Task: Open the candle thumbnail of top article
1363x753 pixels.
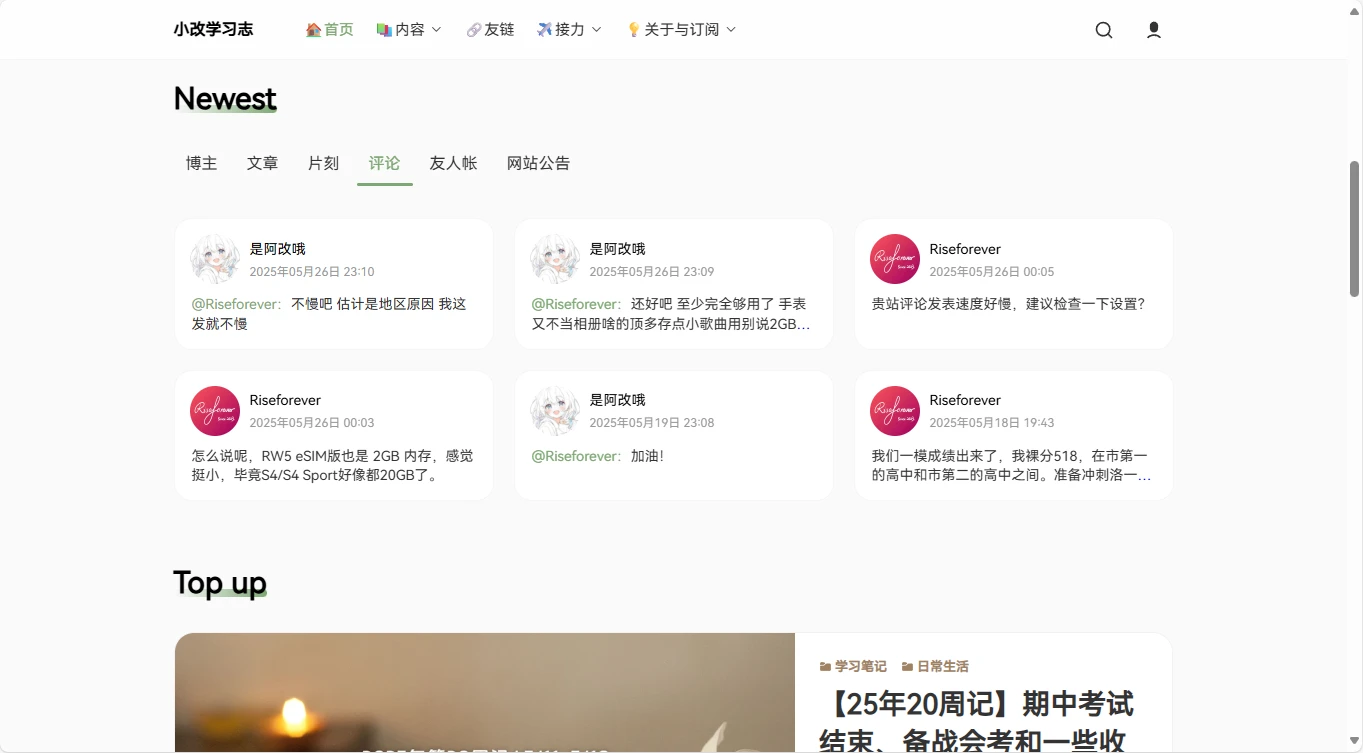Action: point(485,693)
